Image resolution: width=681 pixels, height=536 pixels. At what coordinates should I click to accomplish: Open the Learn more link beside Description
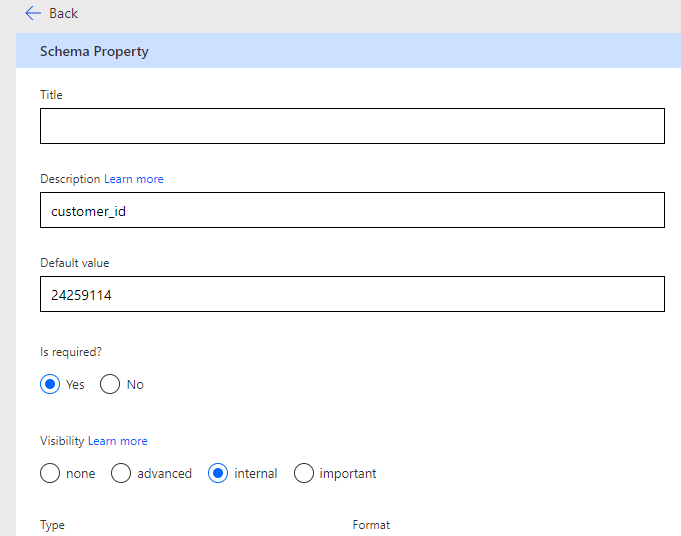tap(134, 179)
